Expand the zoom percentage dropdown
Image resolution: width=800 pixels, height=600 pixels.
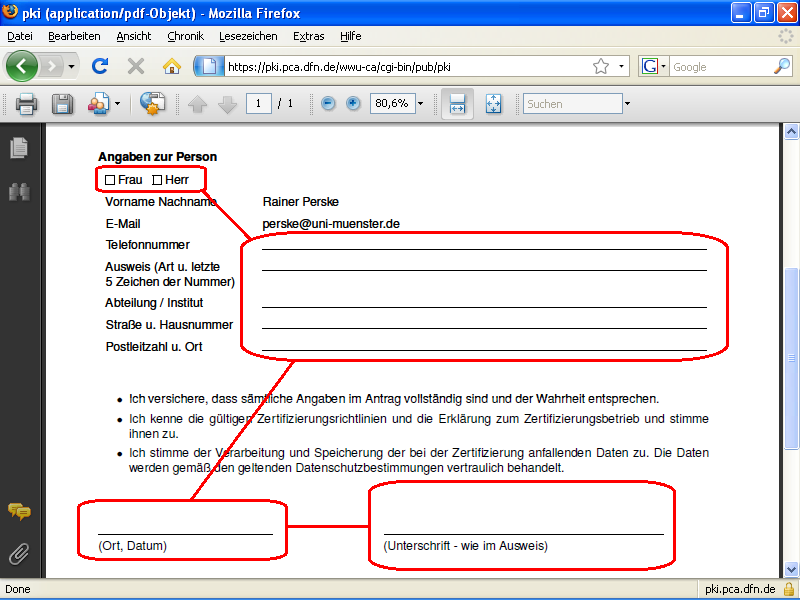click(x=420, y=104)
